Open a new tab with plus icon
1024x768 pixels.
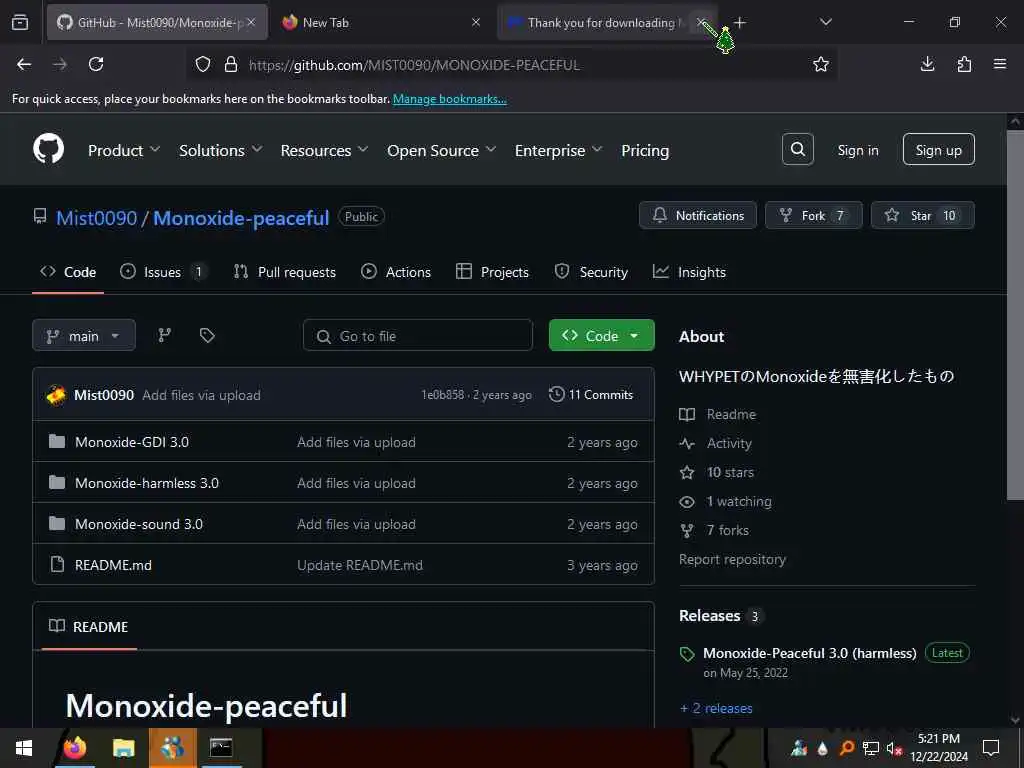(740, 22)
